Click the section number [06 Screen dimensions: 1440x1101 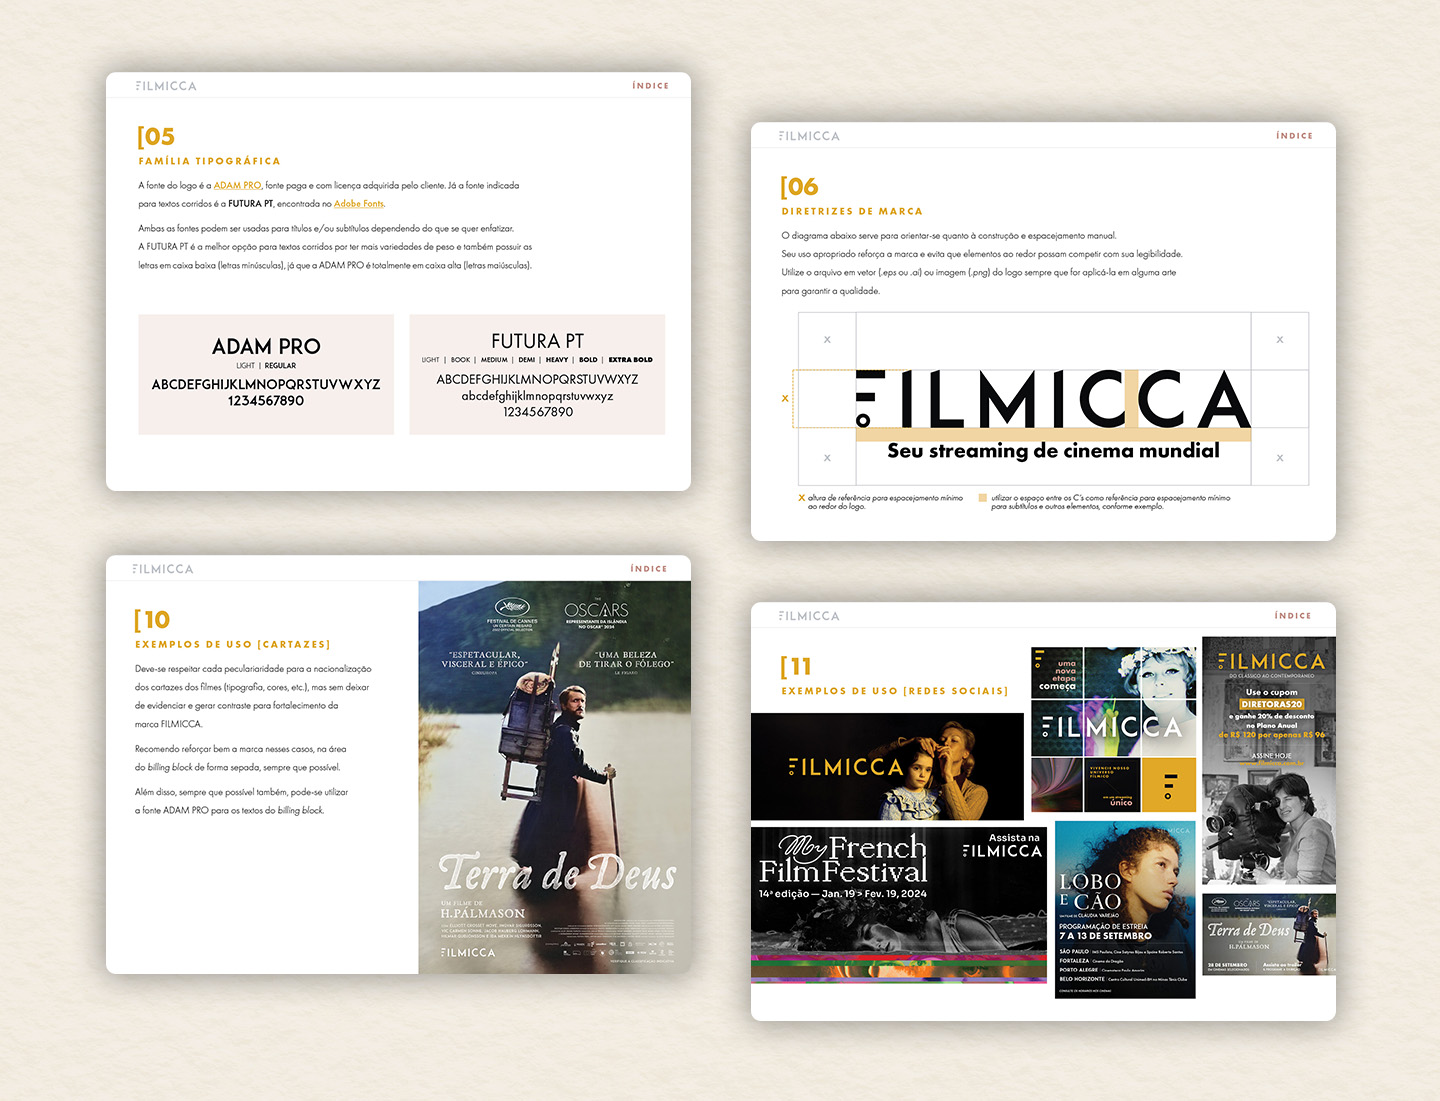(799, 187)
